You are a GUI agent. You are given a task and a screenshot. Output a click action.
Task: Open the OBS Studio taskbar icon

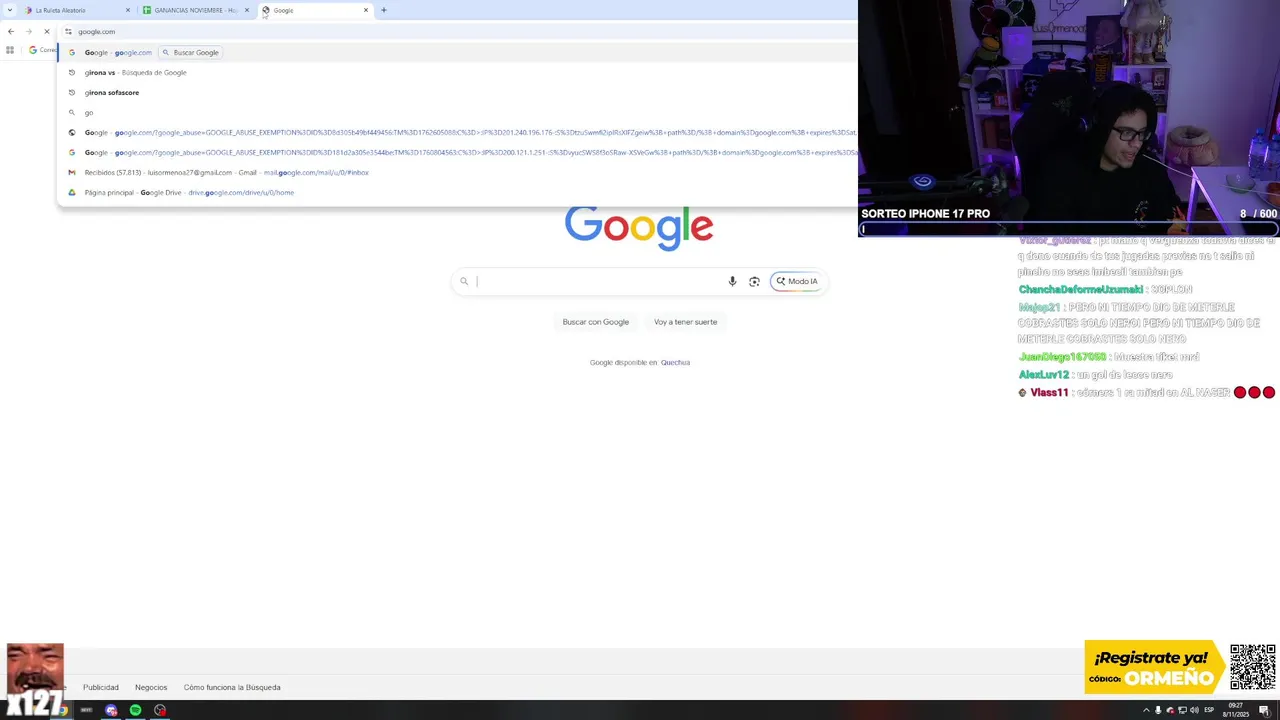160,710
